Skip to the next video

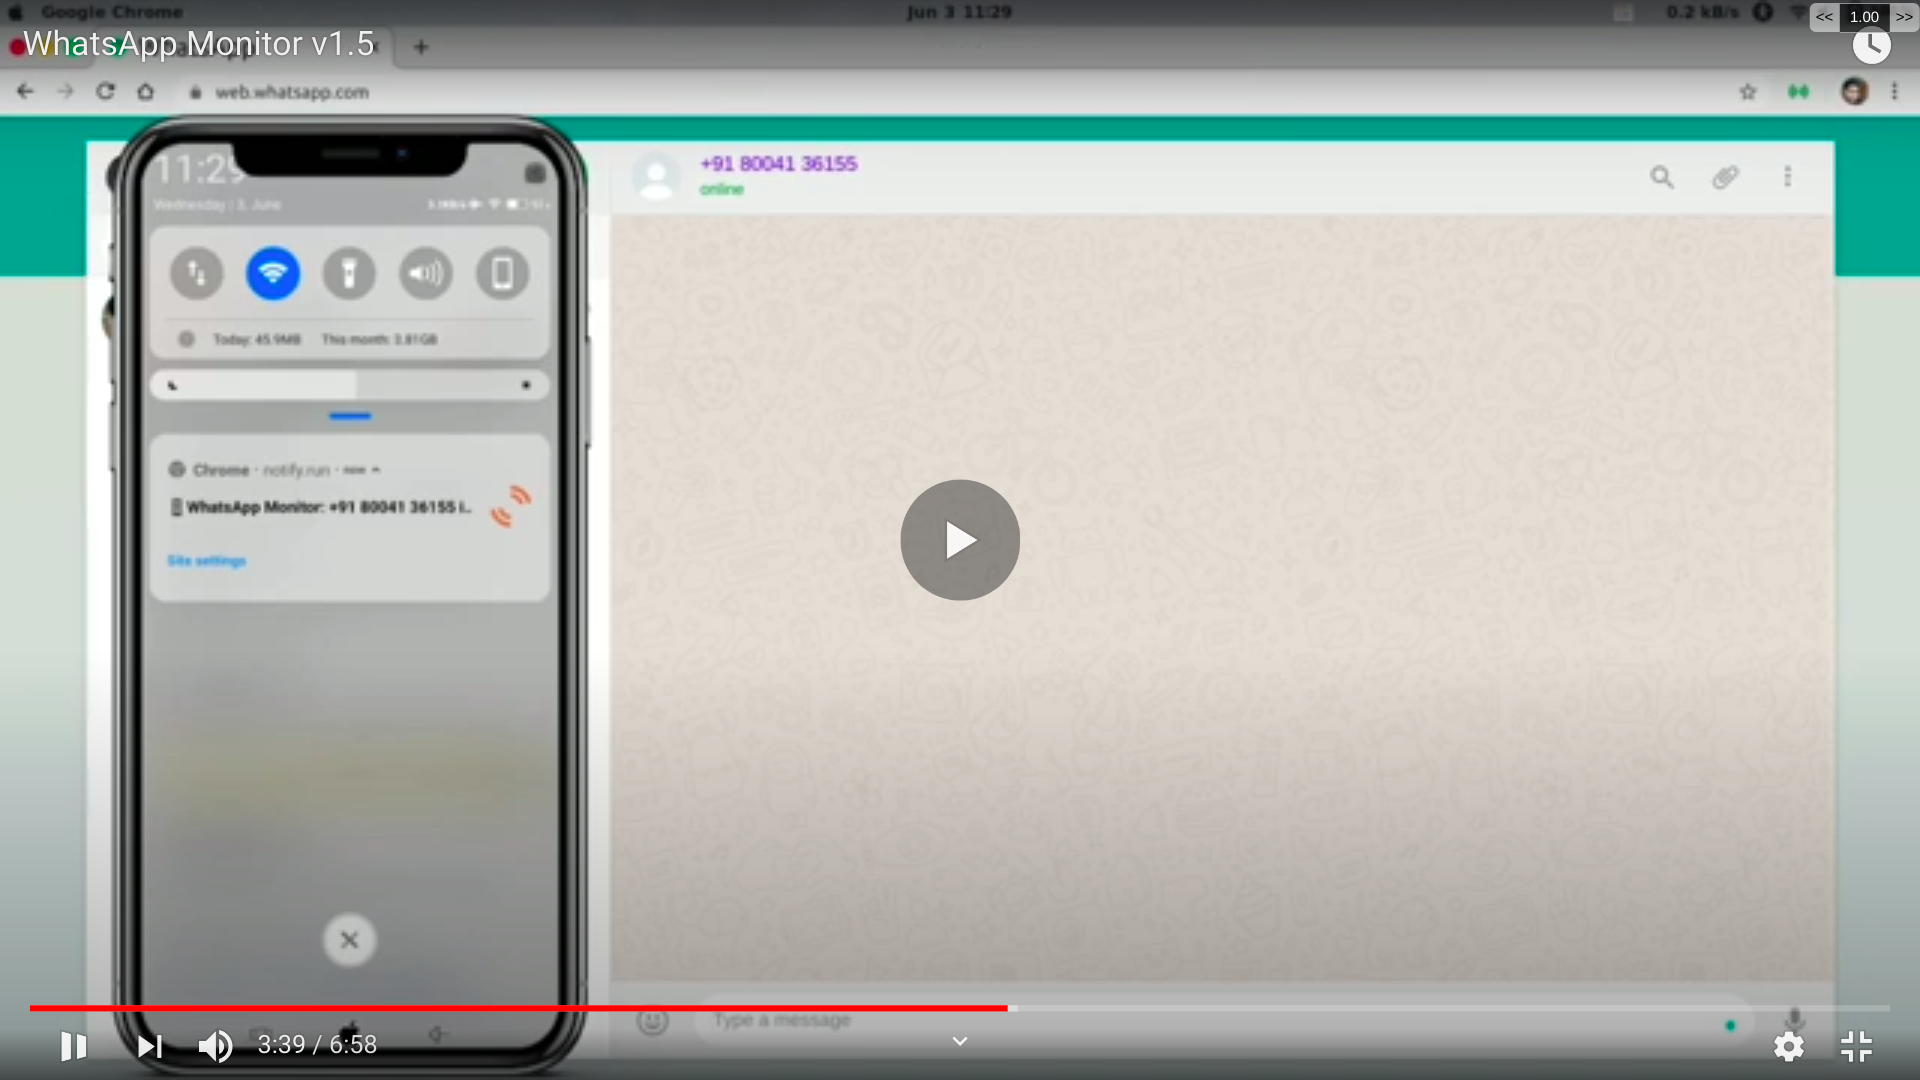click(150, 1046)
